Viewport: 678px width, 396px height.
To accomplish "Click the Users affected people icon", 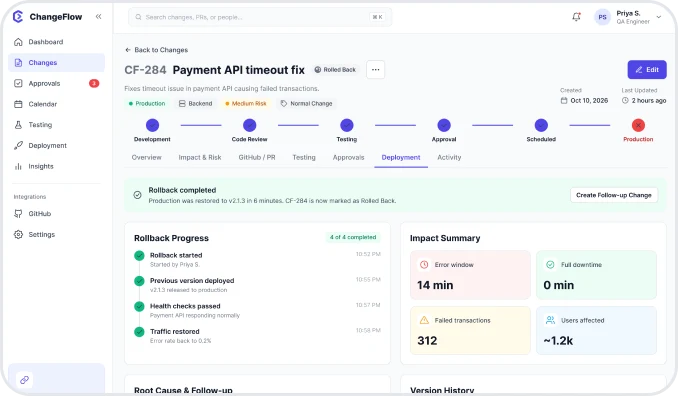I will coord(550,320).
